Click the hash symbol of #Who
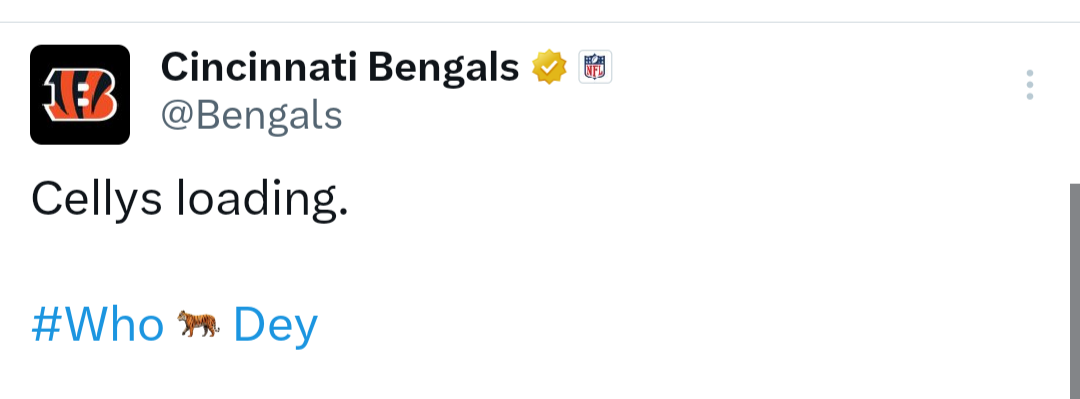Image resolution: width=1080 pixels, height=399 pixels. pos(47,325)
